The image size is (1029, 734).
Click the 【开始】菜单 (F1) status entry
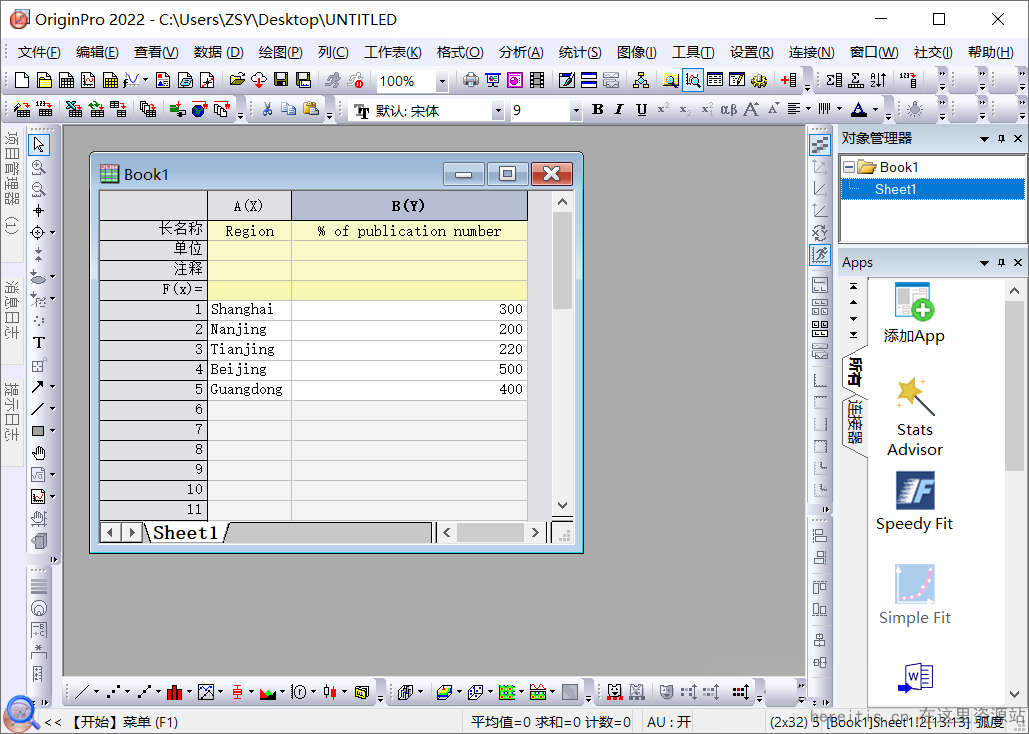123,722
